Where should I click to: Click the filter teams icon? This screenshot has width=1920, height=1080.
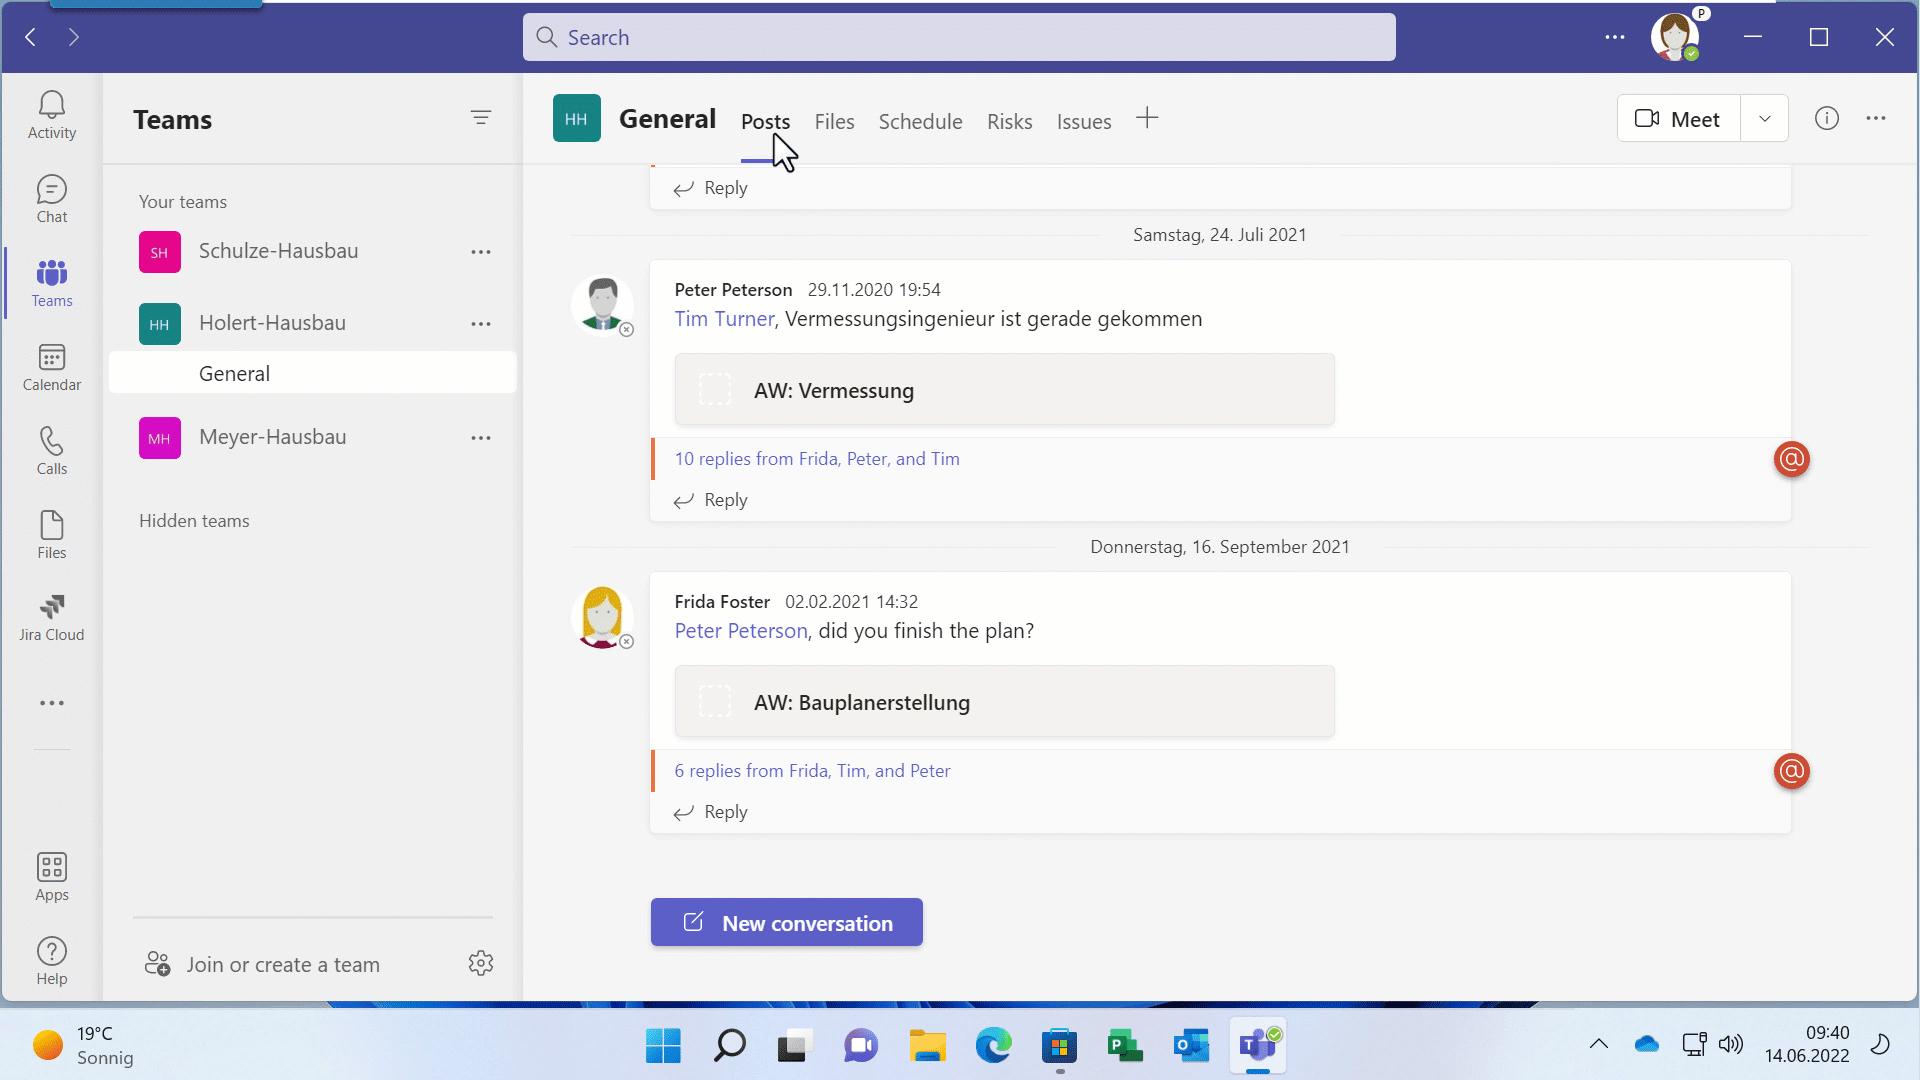(481, 118)
